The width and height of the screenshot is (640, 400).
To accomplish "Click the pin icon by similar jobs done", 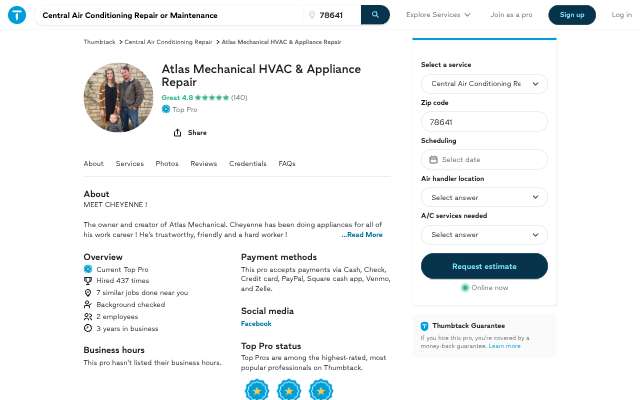I will point(88,293).
